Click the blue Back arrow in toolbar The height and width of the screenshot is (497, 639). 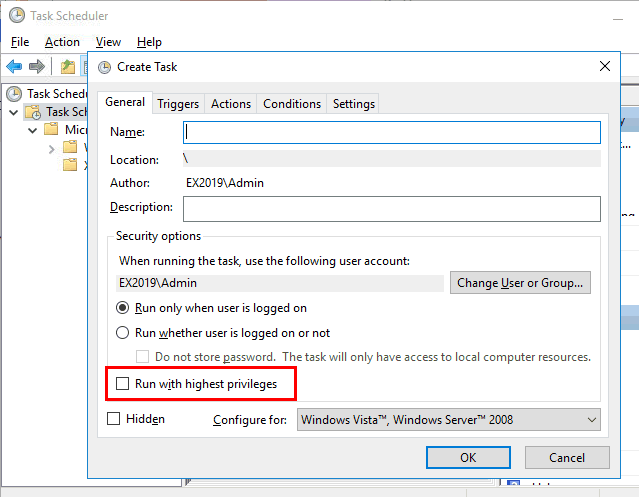point(14,66)
